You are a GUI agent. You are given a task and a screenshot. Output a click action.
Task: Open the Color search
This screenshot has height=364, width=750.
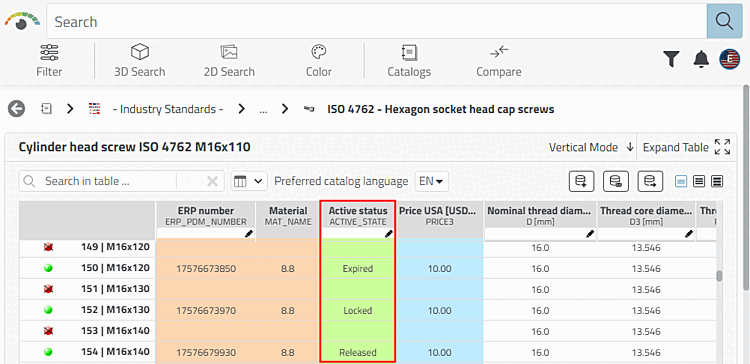(319, 60)
